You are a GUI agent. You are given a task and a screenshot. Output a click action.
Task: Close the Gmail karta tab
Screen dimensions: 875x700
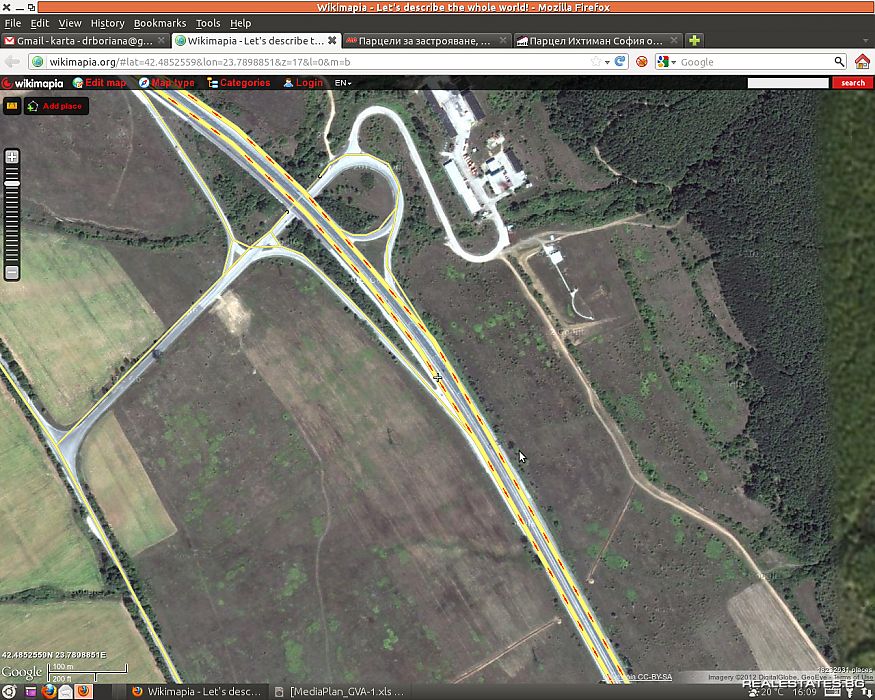tap(161, 41)
